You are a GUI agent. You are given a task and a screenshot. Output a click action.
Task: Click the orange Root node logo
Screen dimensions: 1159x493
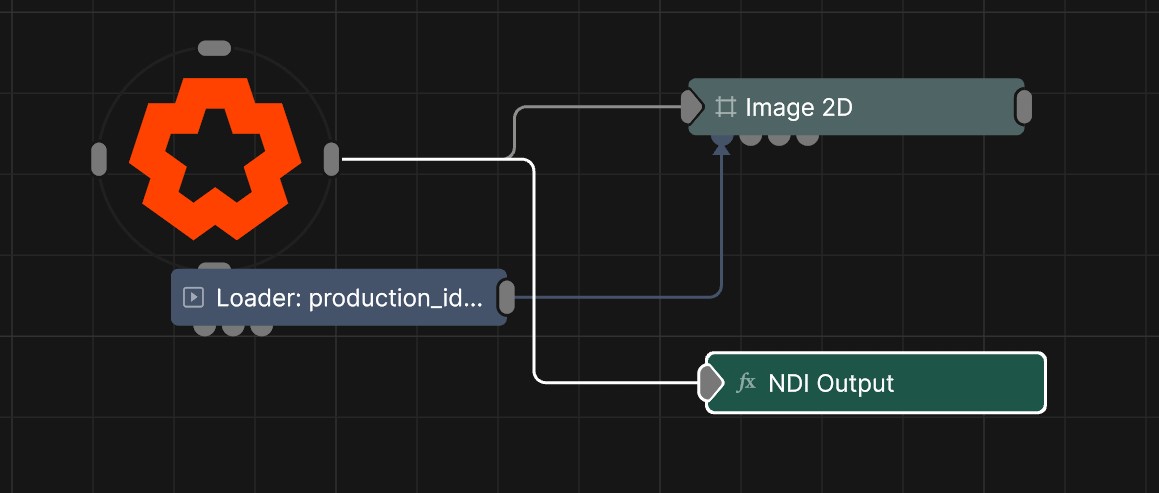(x=215, y=158)
